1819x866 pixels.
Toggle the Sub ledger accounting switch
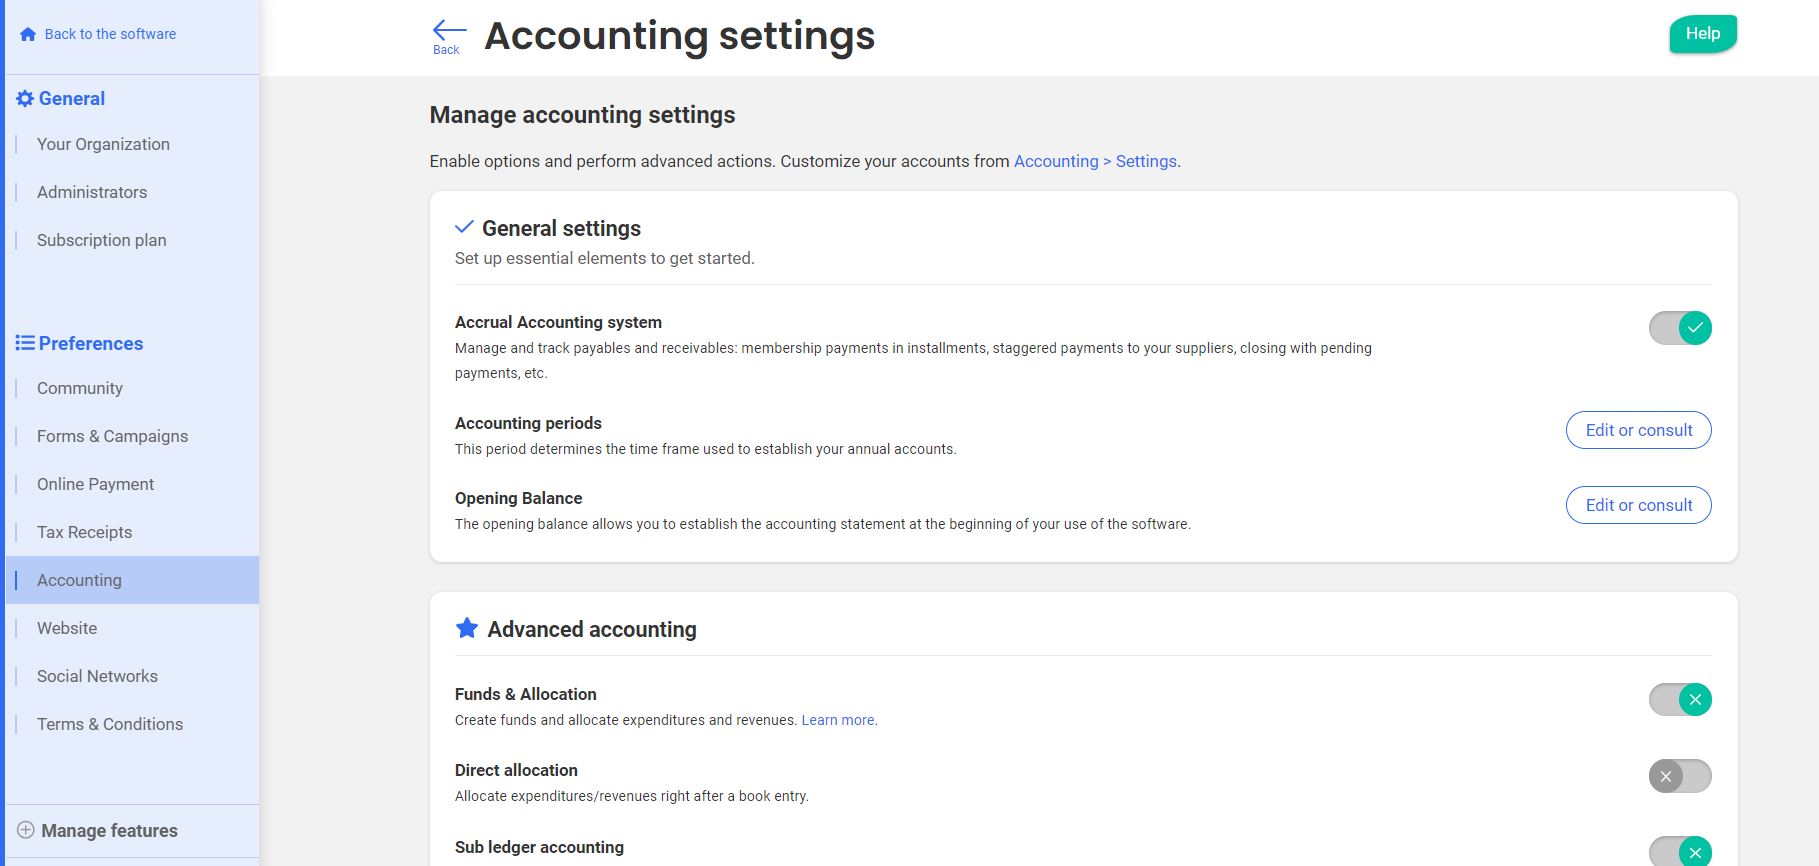(x=1679, y=852)
